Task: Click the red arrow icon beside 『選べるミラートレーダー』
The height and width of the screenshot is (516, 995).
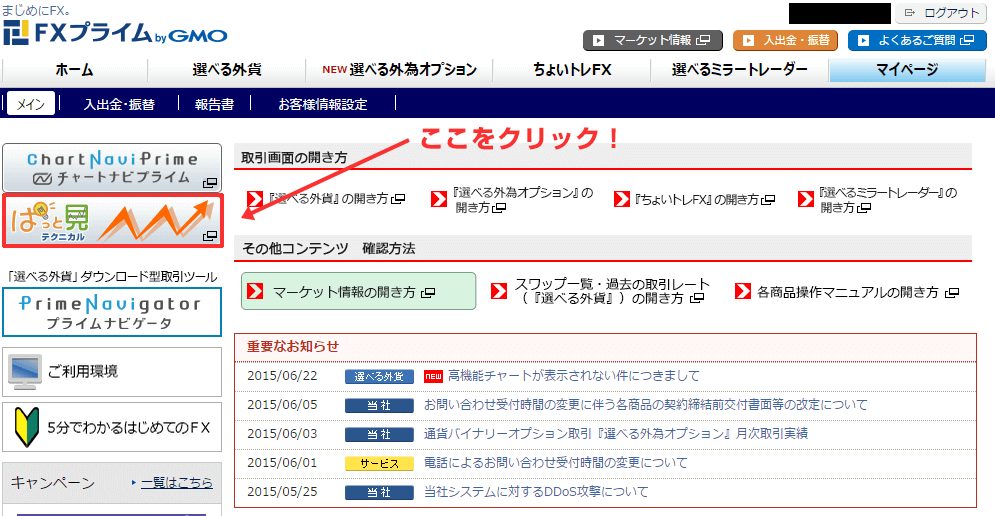Action: click(806, 199)
